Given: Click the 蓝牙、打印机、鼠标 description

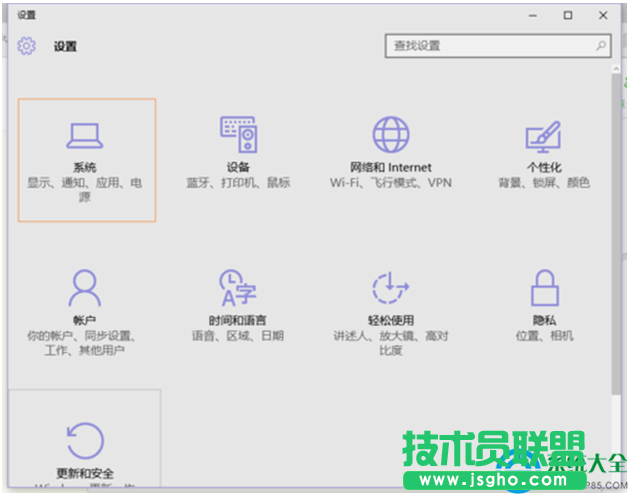Looking at the screenshot, I should coord(238,183).
